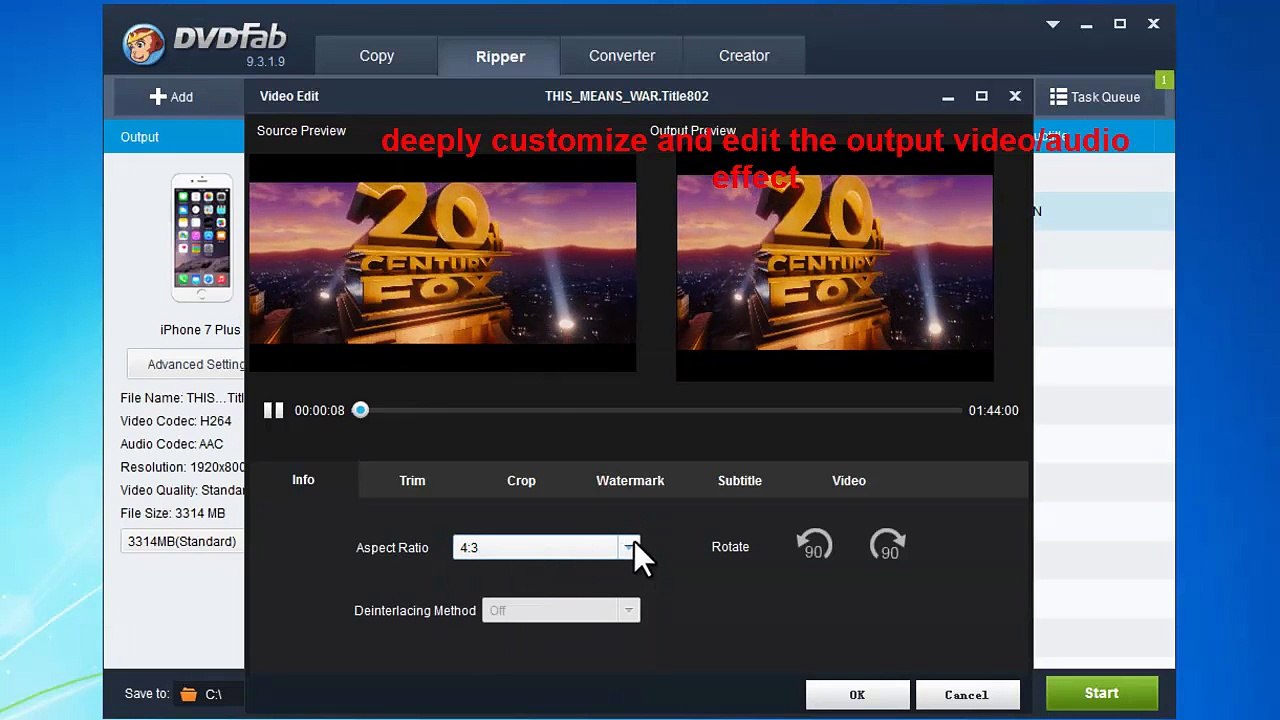Open the Deinterlacing Method dropdown
Image resolution: width=1280 pixels, height=720 pixels.
click(628, 610)
